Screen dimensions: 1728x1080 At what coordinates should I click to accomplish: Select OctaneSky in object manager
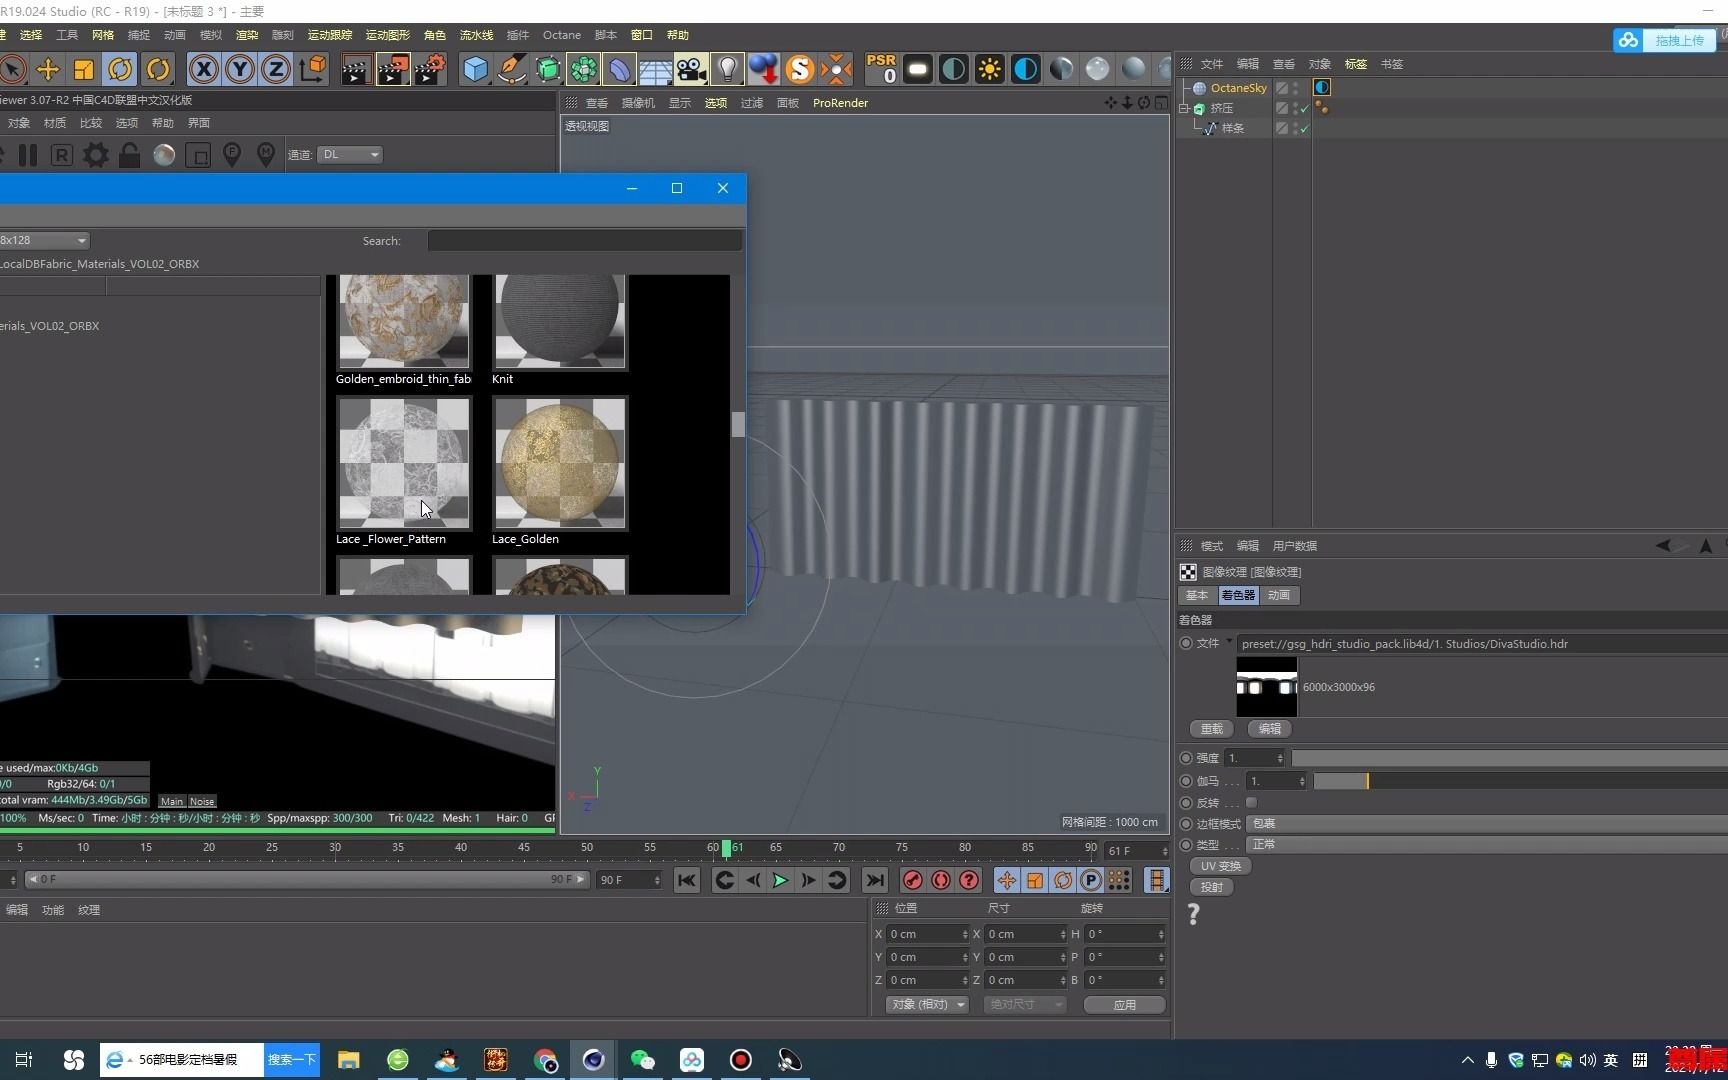1238,88
